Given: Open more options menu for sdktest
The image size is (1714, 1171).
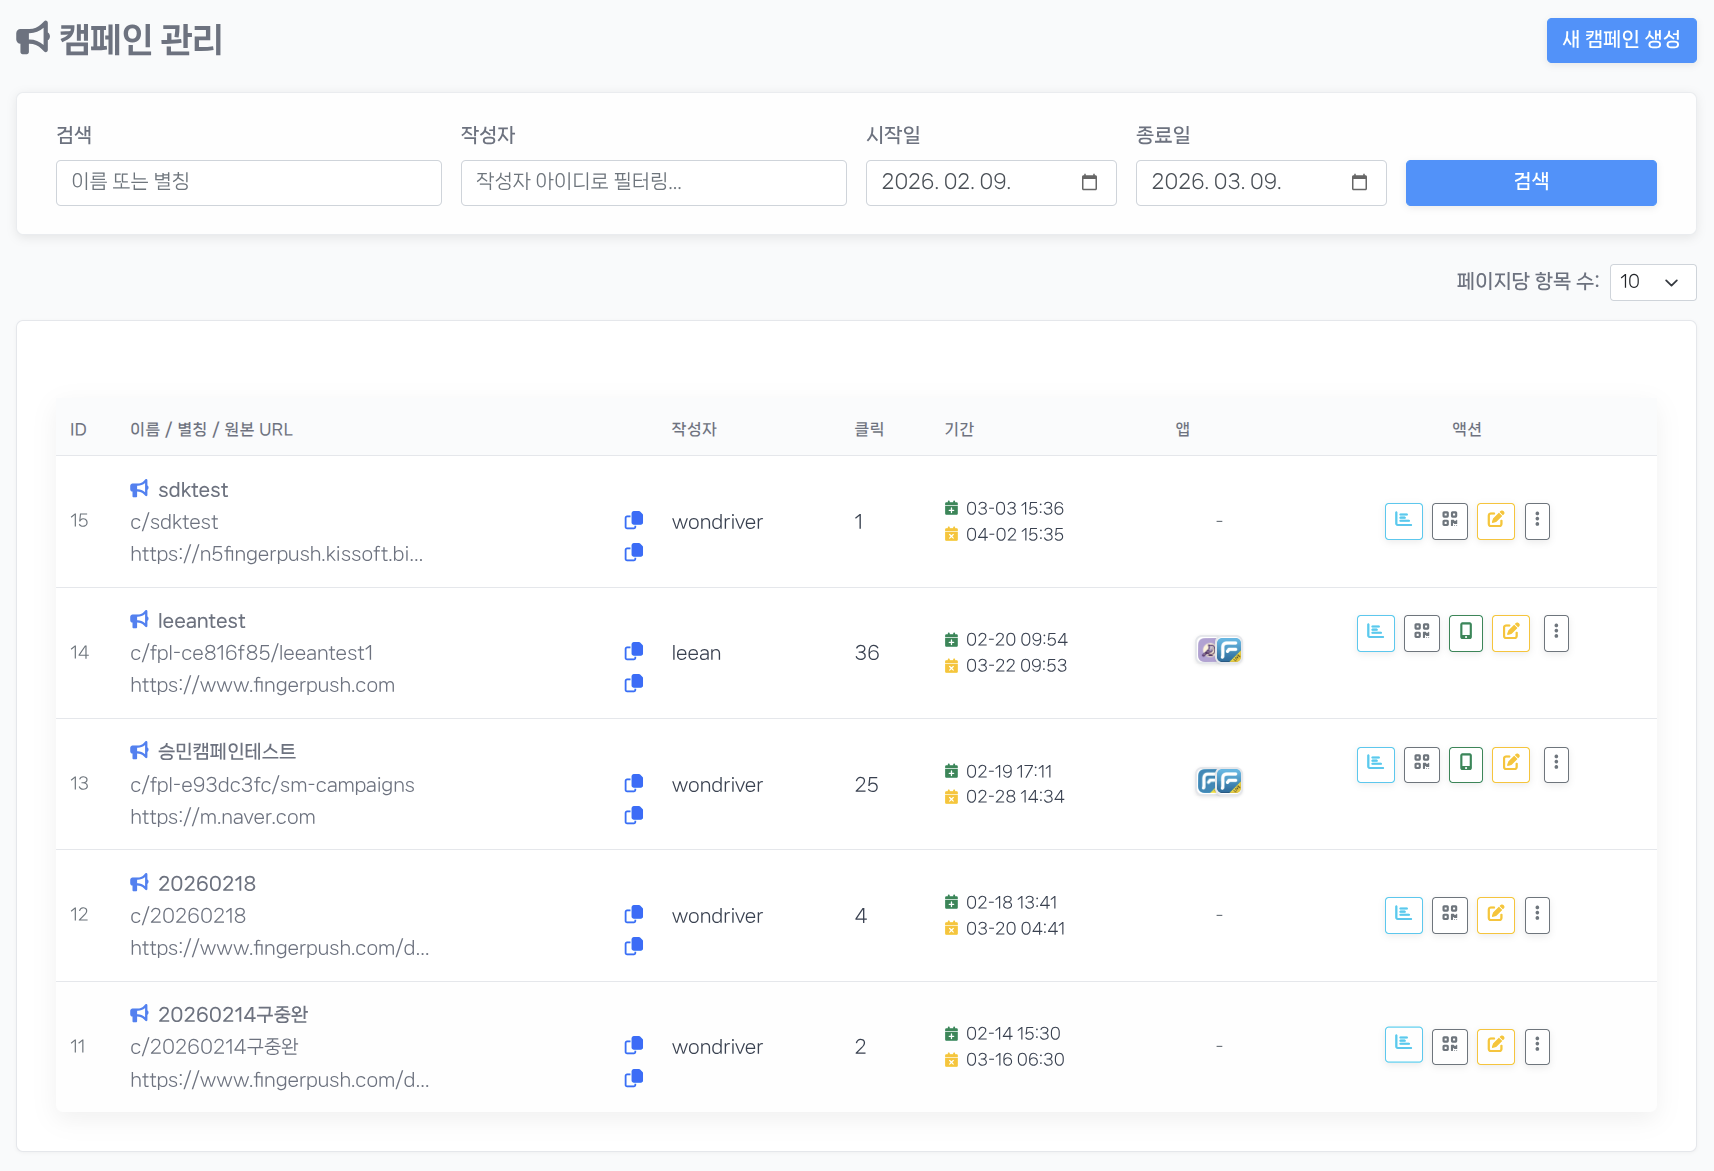Looking at the screenshot, I should 1537,521.
